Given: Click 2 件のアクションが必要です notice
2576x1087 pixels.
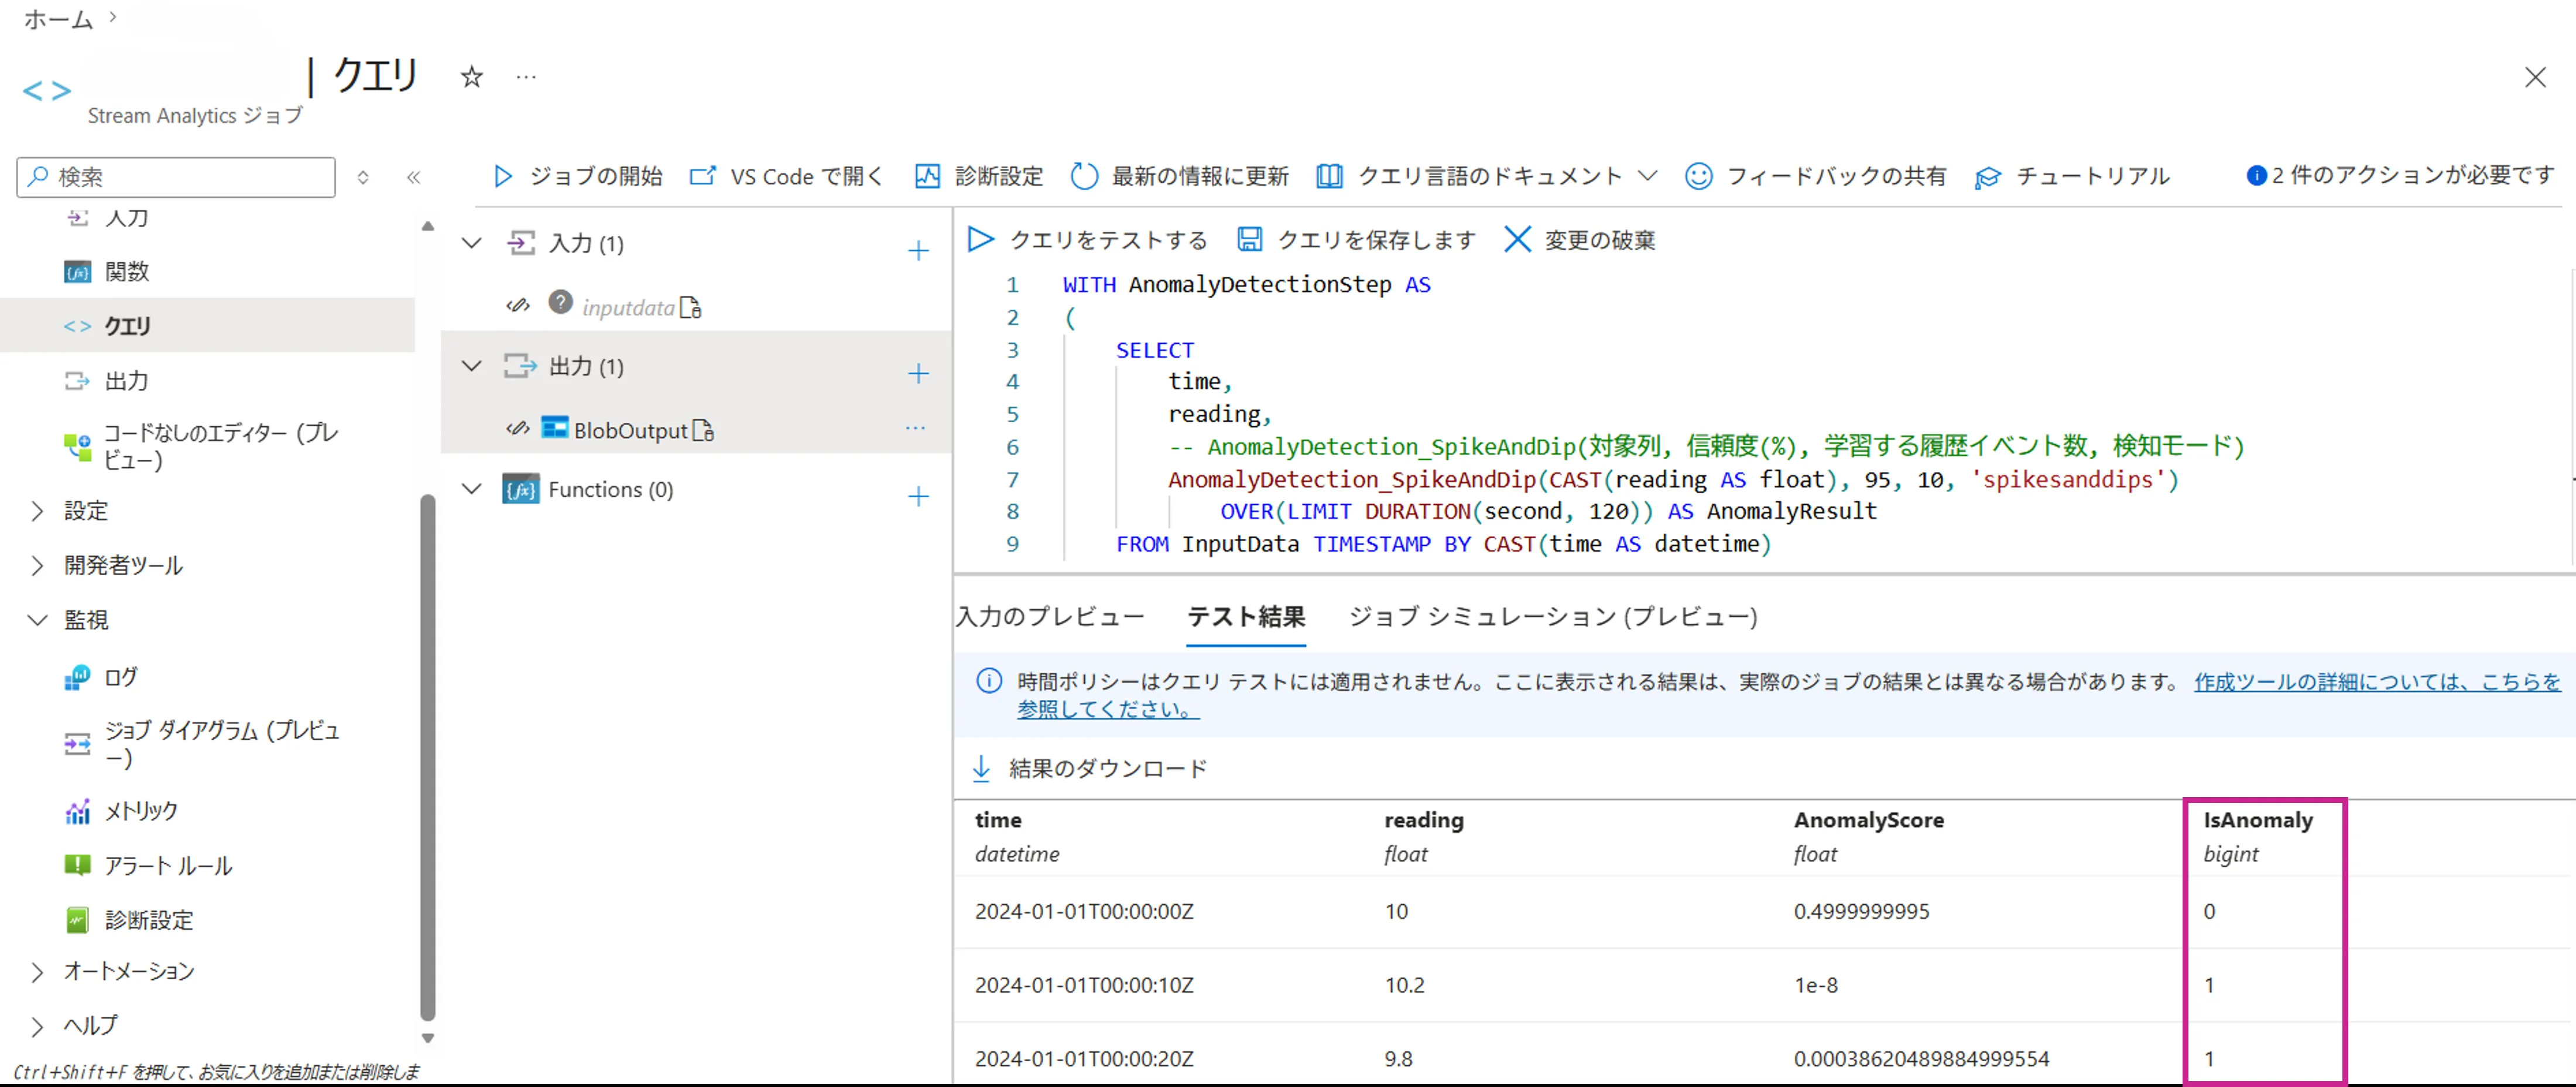Looking at the screenshot, I should pyautogui.click(x=2400, y=176).
